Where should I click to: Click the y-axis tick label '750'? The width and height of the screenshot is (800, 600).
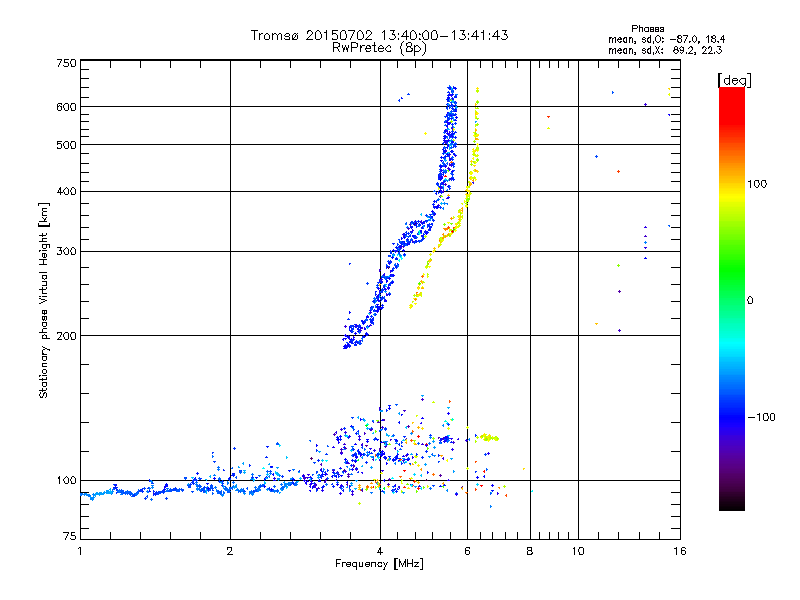(x=66, y=63)
